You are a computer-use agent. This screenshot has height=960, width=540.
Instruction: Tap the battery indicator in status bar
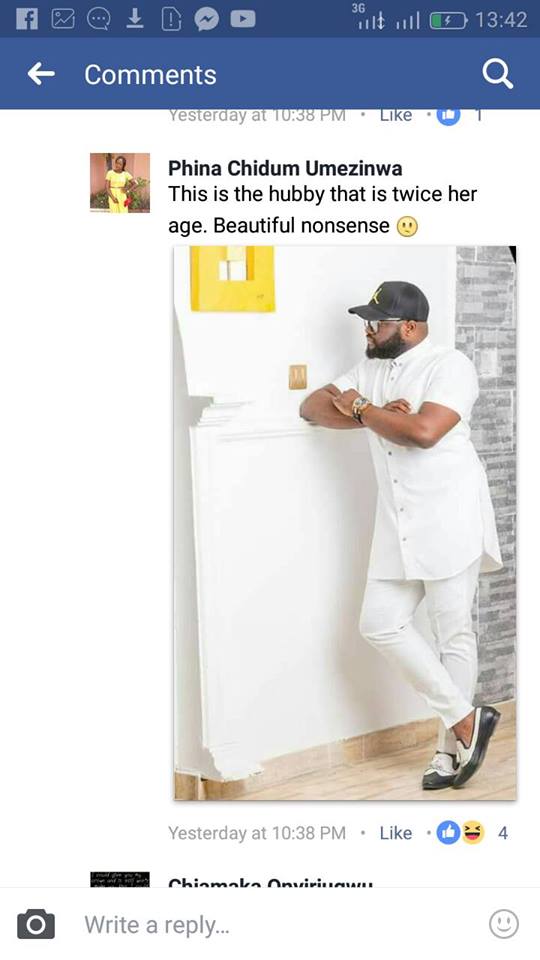point(448,20)
